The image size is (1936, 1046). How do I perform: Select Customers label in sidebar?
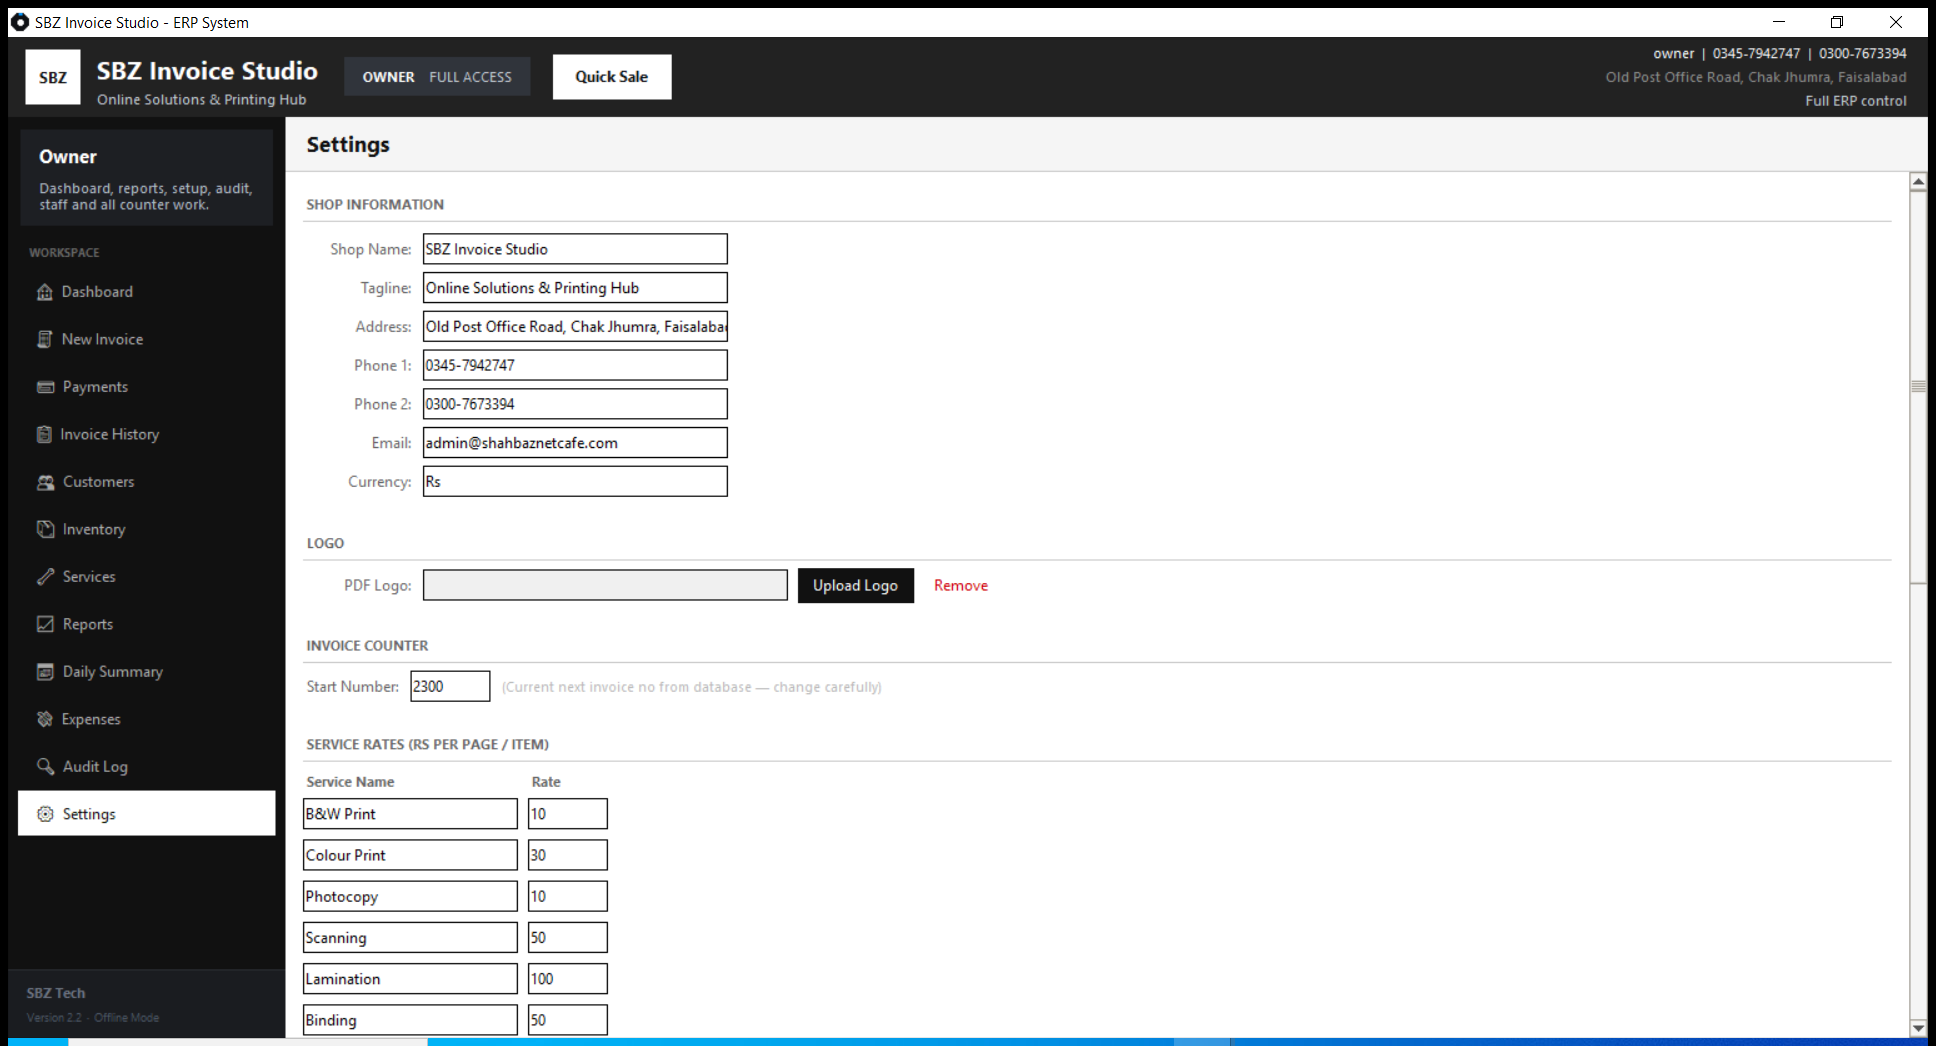click(98, 482)
